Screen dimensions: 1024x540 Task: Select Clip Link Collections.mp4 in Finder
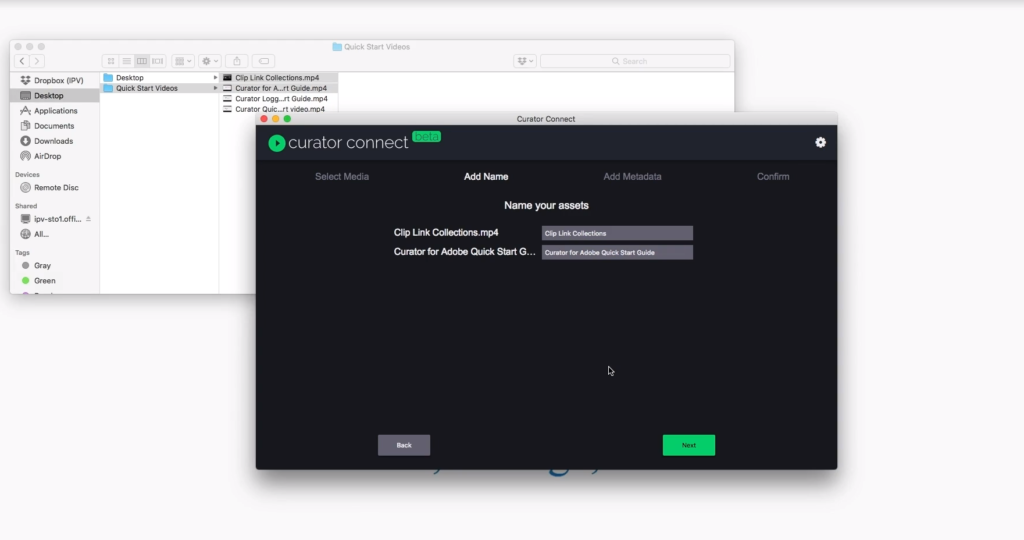[x=279, y=77]
